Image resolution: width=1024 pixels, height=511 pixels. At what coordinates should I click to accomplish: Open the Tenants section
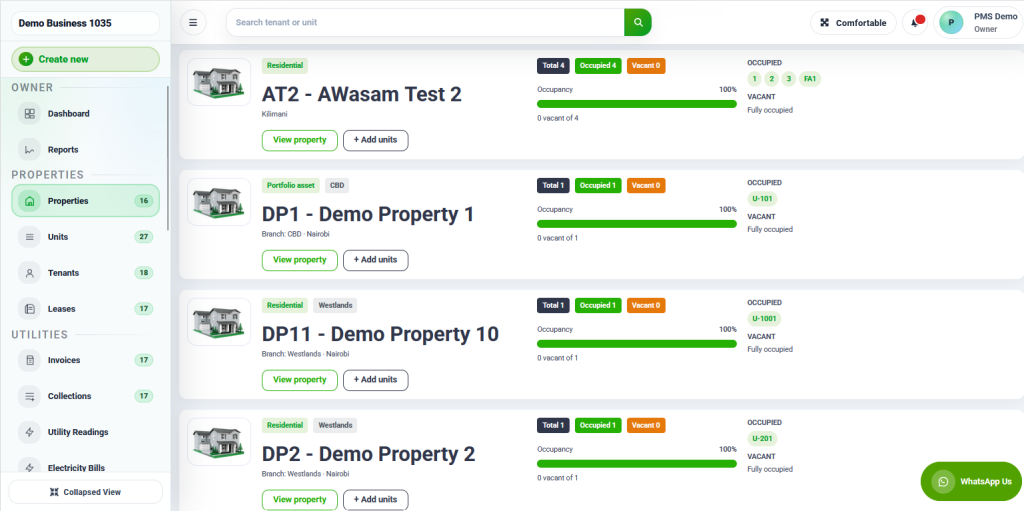[x=85, y=272]
